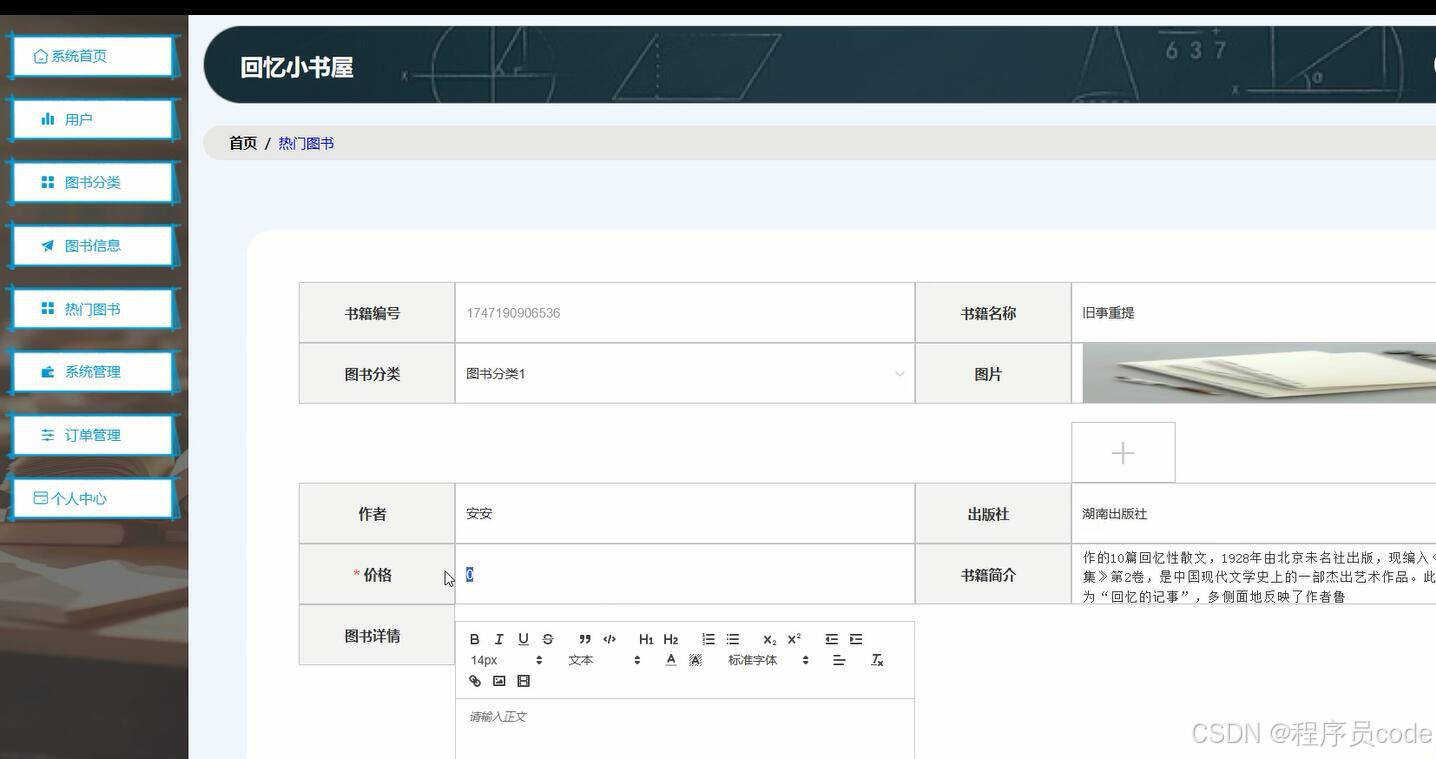The height and width of the screenshot is (759, 1436).
Task: Click the code view icon in the editor
Action: tap(609, 639)
